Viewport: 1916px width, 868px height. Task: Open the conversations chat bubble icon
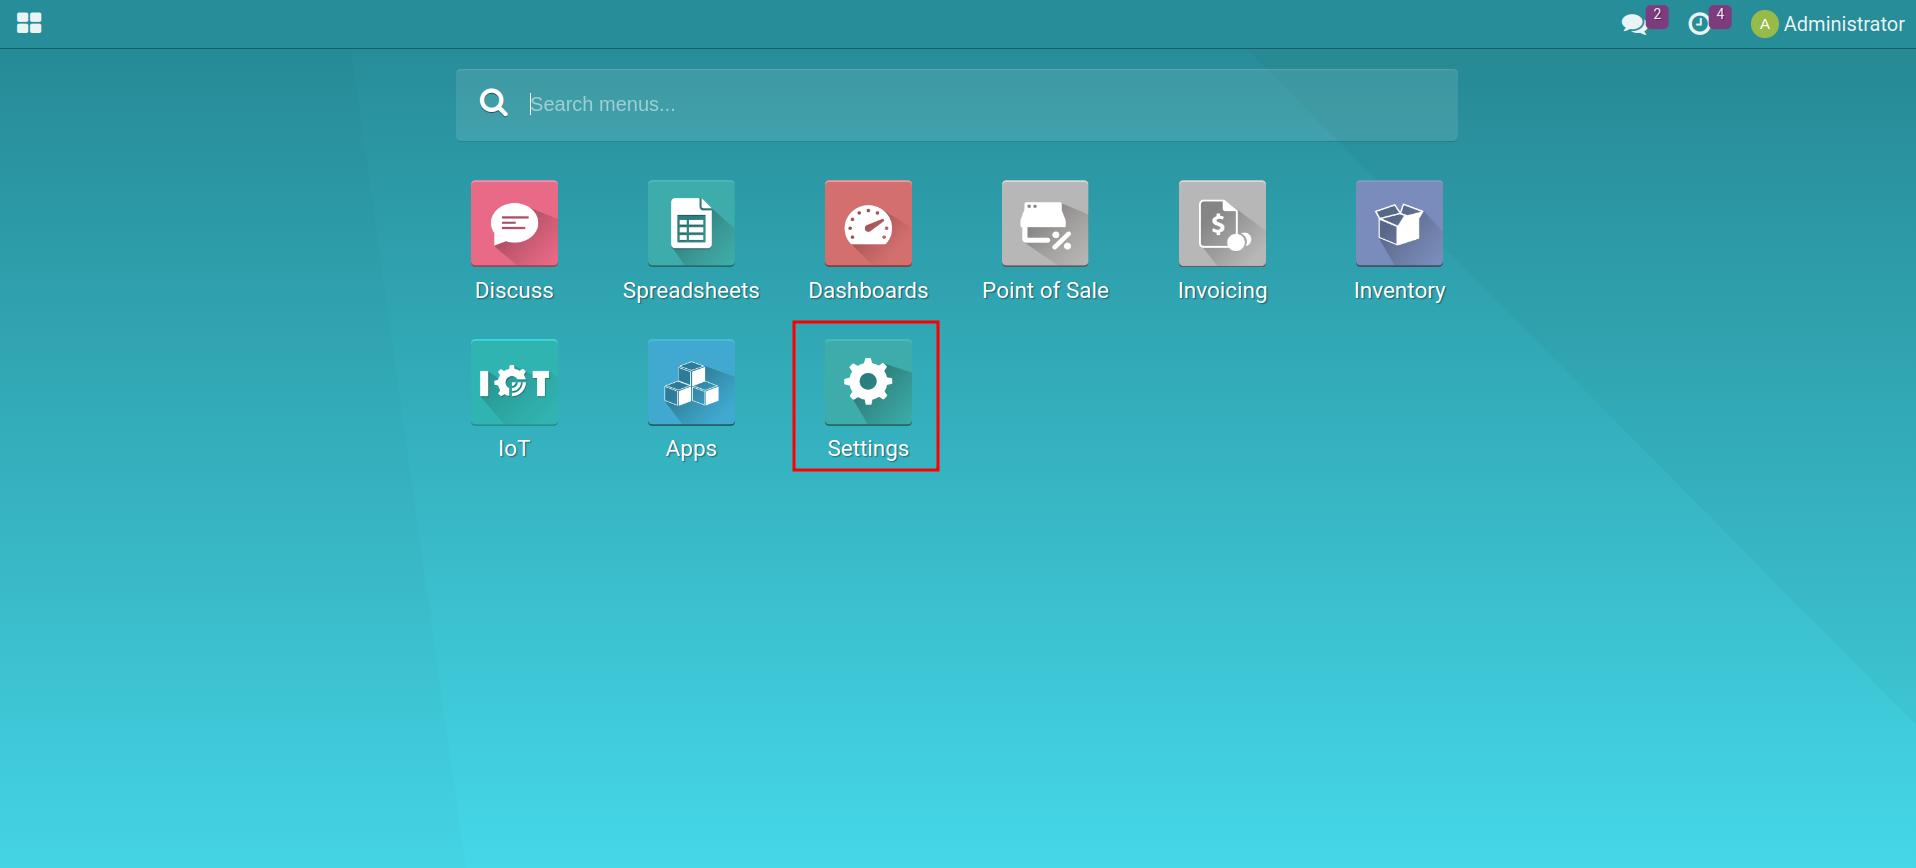click(x=1634, y=24)
